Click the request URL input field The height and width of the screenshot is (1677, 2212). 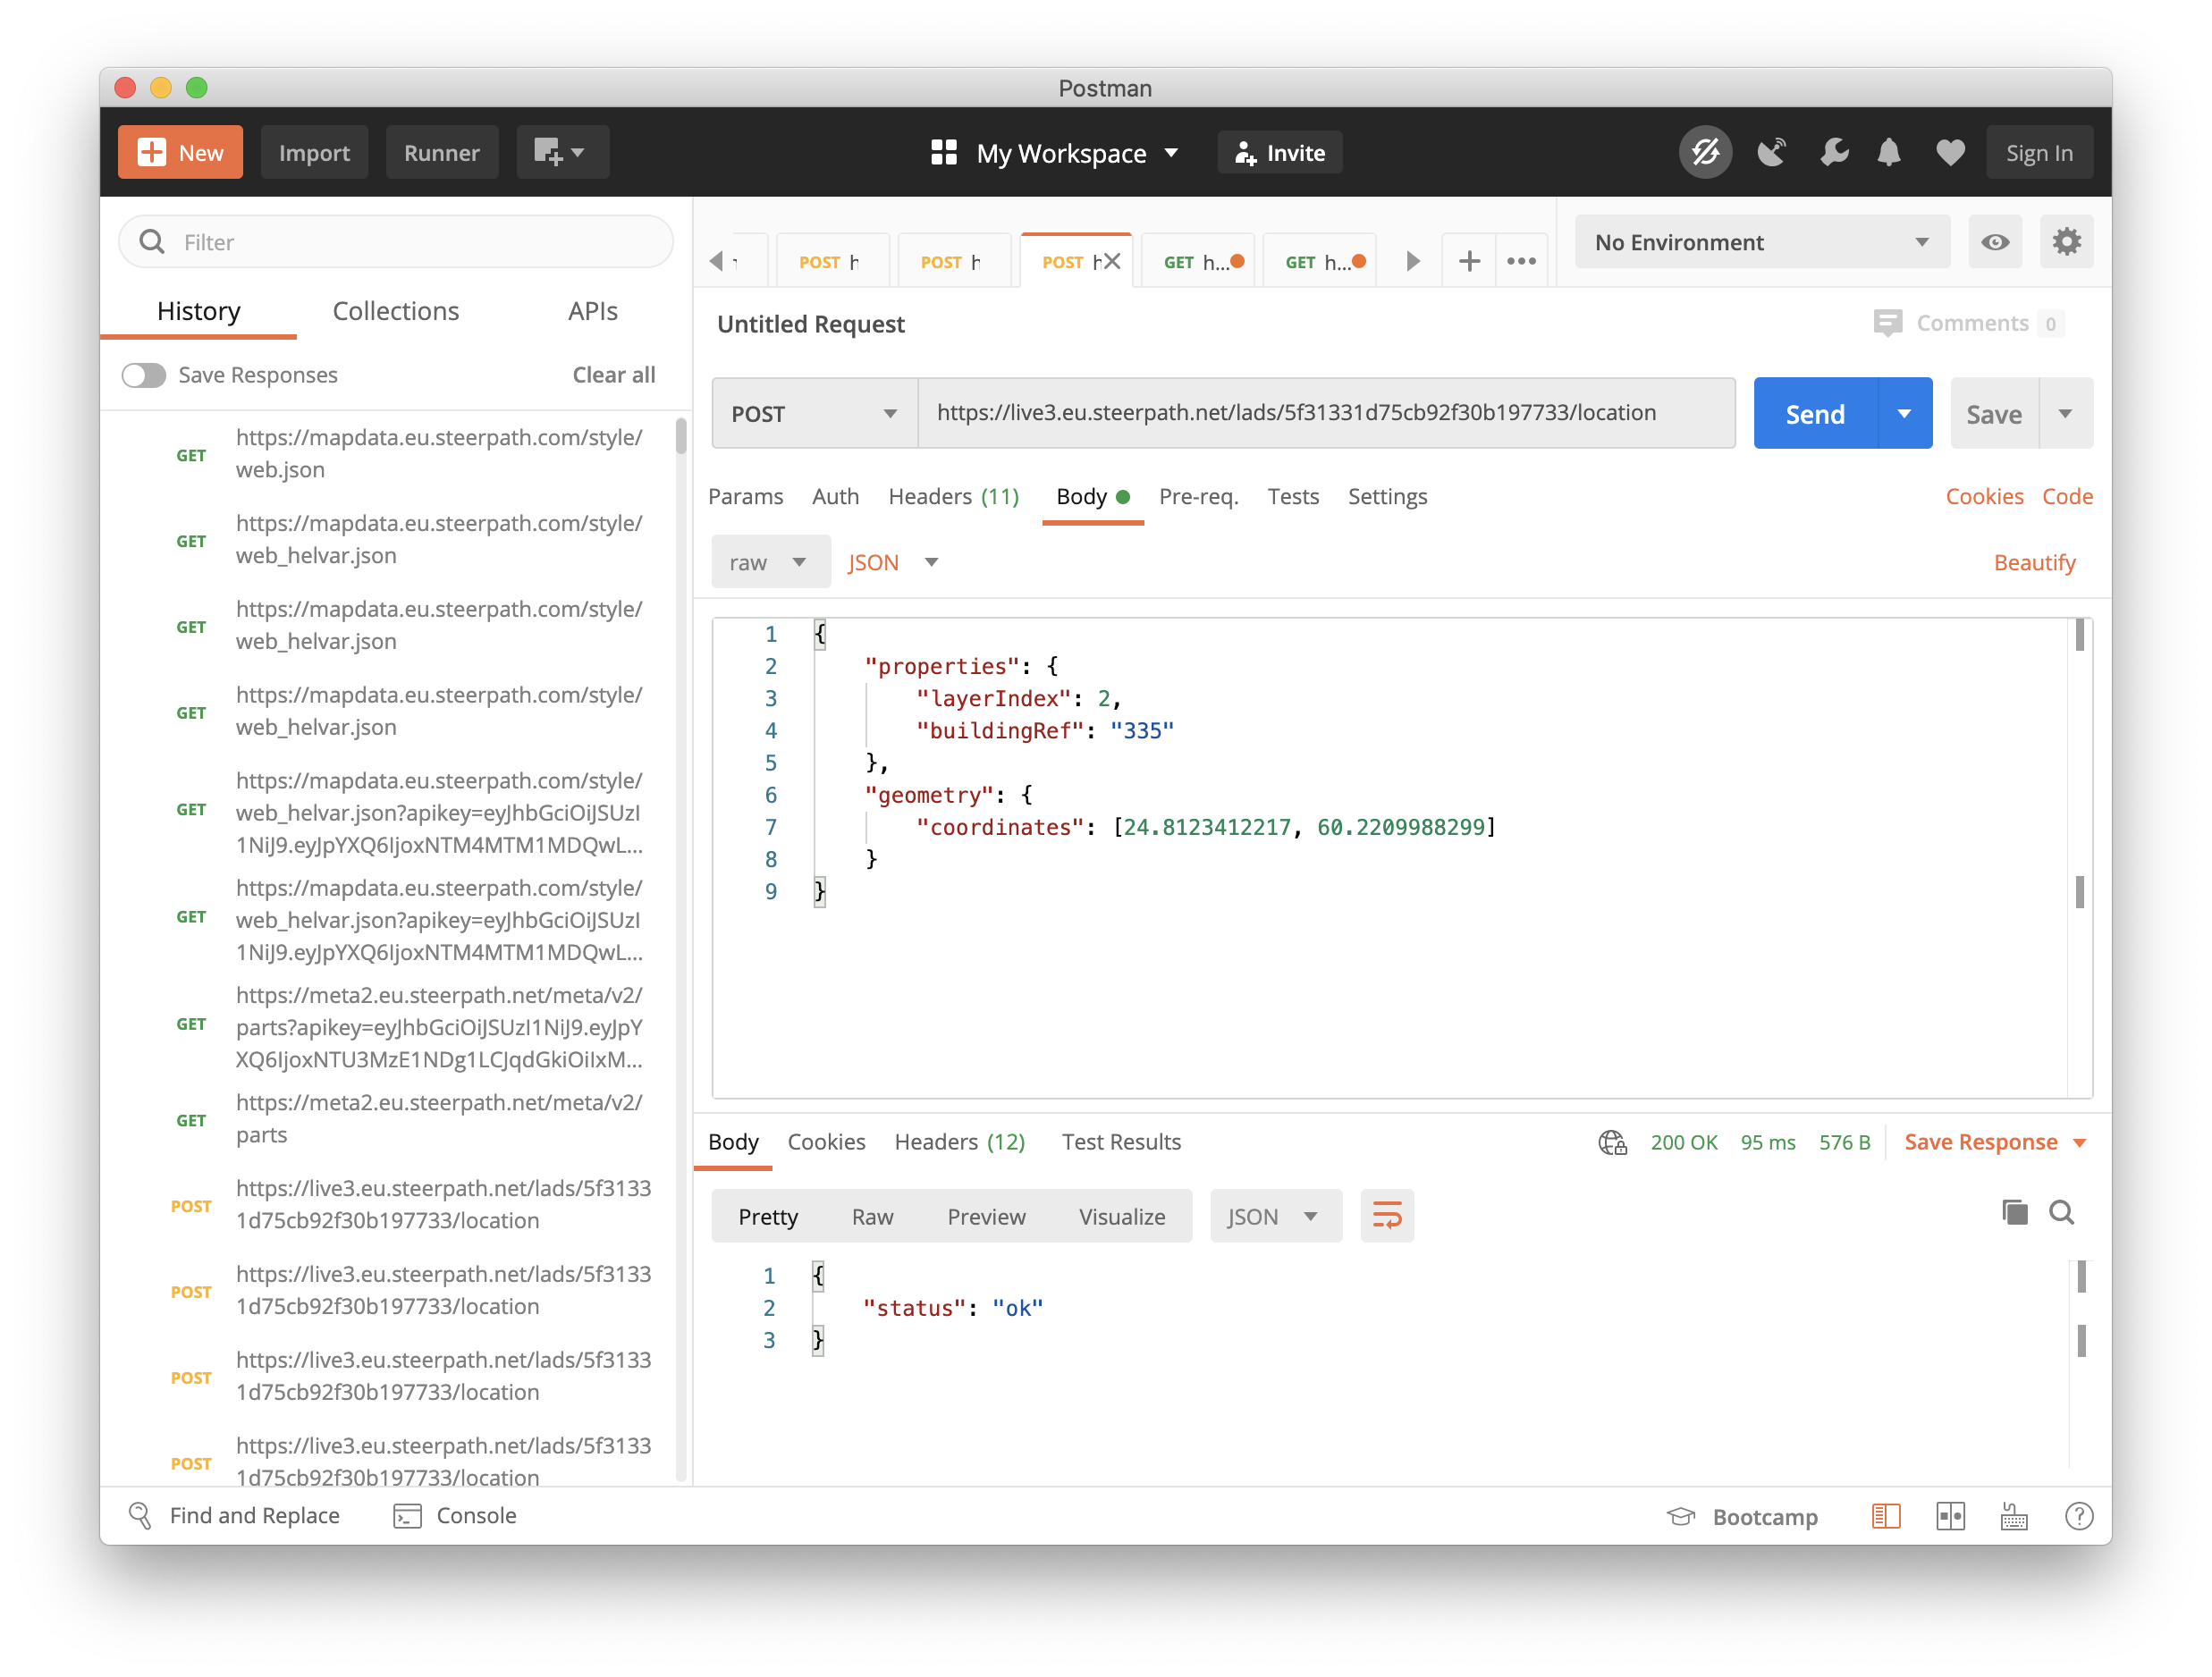(x=1325, y=413)
